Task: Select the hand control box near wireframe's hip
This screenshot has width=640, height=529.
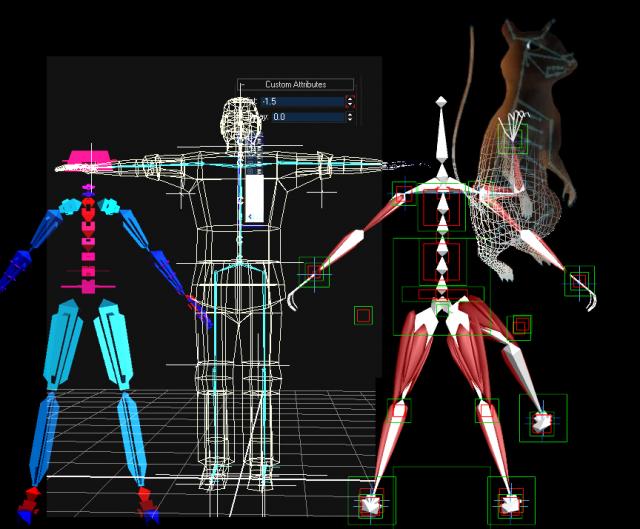Action: (x=315, y=271)
